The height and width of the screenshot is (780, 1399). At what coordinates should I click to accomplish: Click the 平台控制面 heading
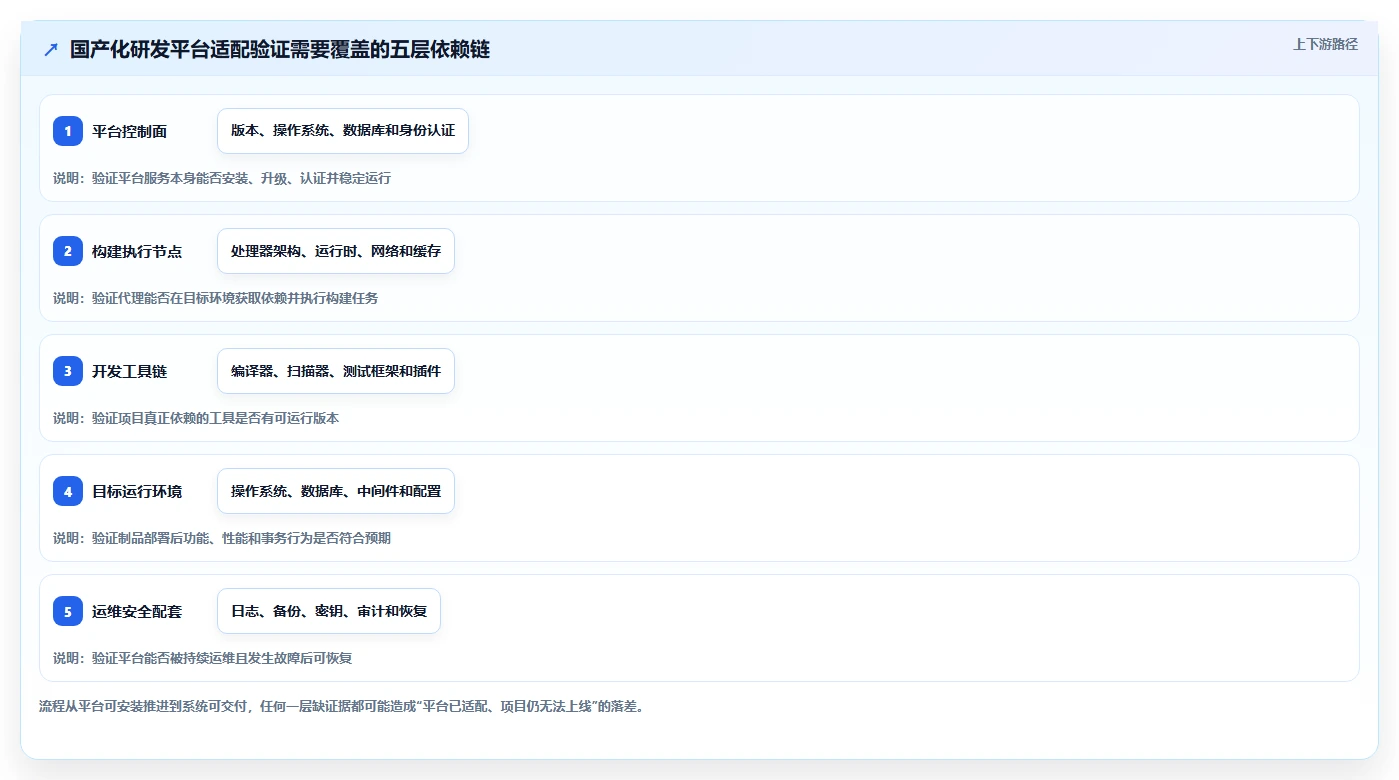[x=129, y=131]
